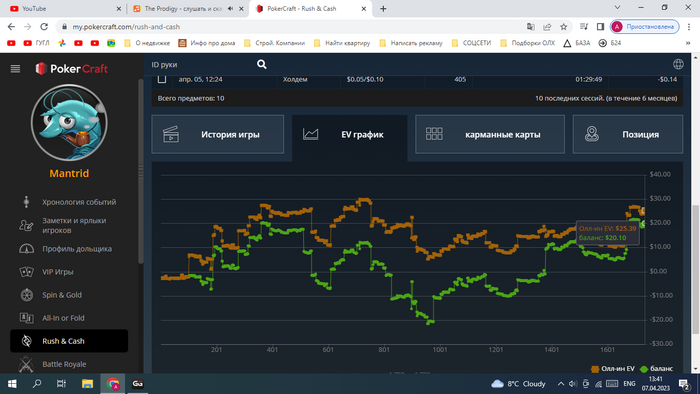
Task: Open Профиль дольщика section
Action: pos(69,249)
